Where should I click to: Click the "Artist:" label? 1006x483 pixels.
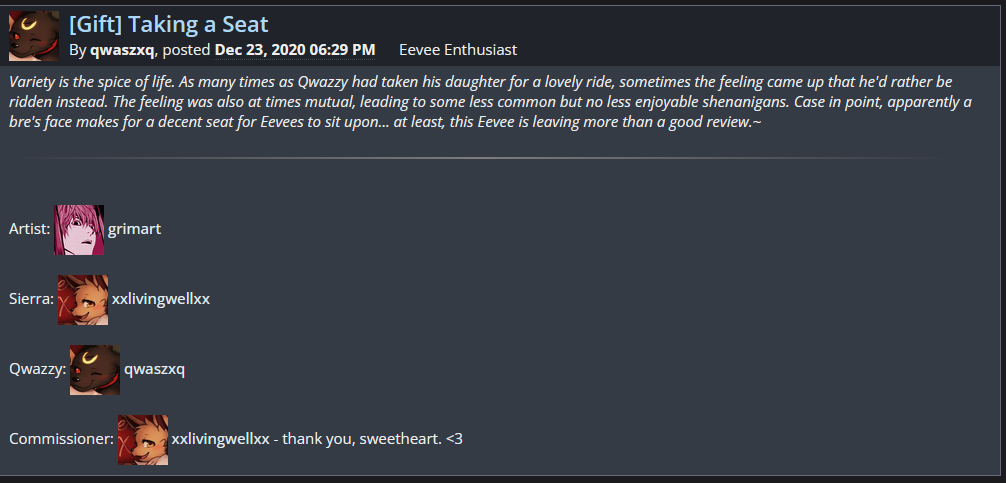coord(29,229)
